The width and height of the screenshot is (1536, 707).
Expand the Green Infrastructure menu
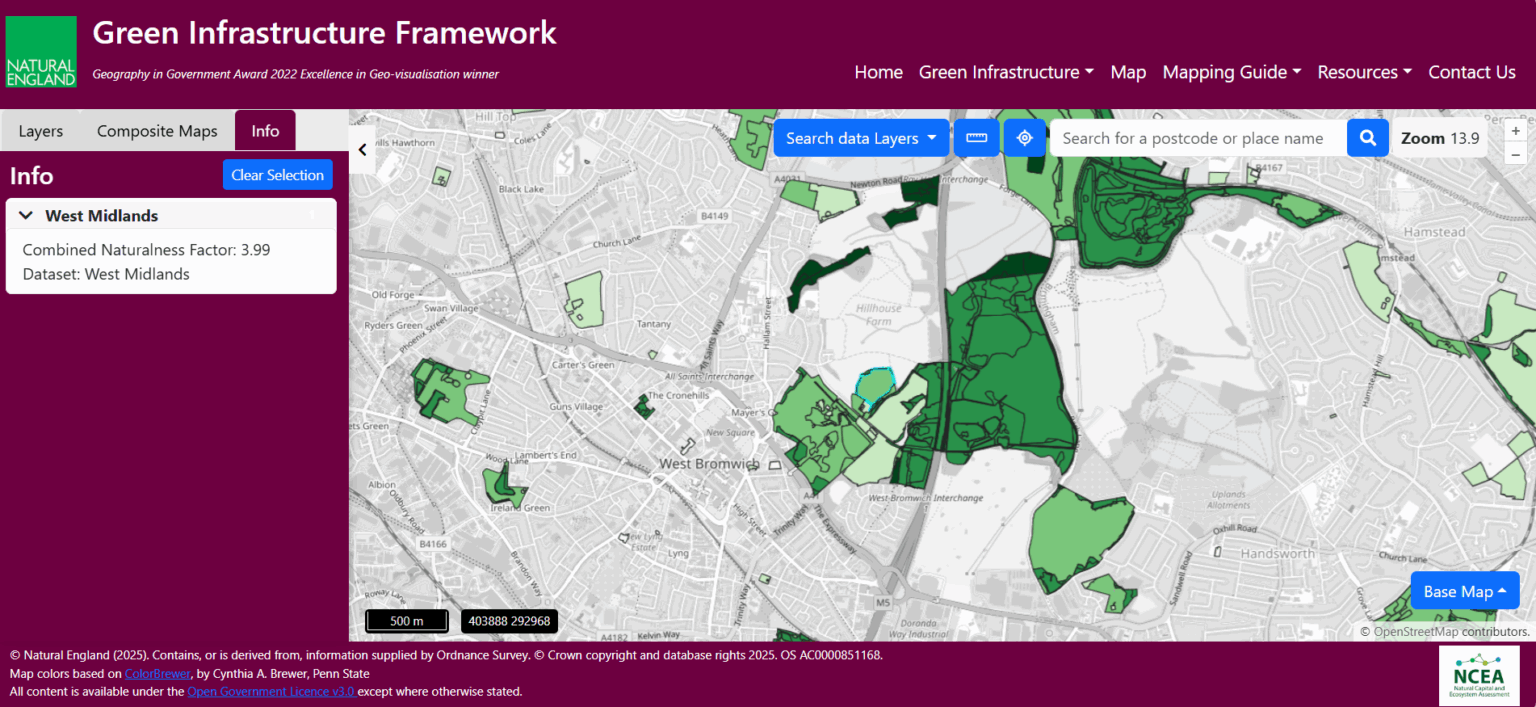click(x=1005, y=72)
